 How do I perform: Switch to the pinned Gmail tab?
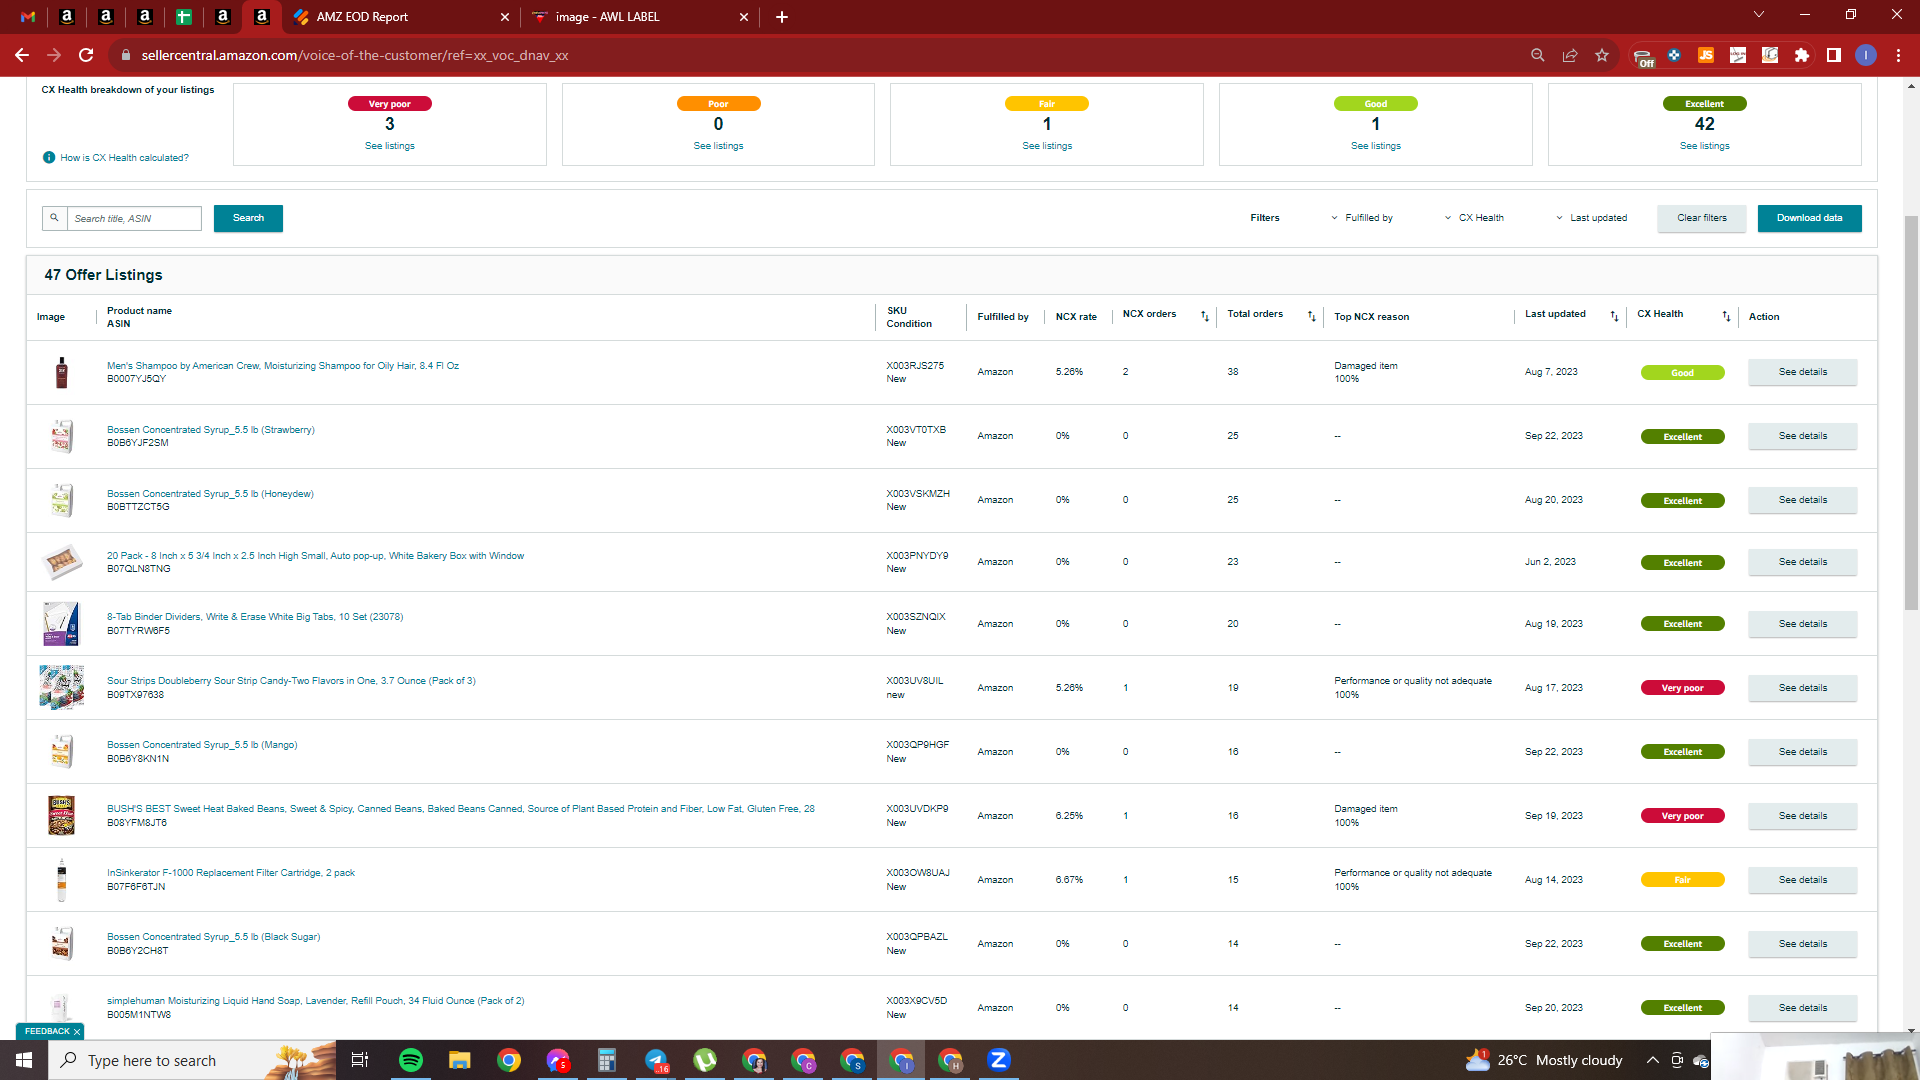28,17
